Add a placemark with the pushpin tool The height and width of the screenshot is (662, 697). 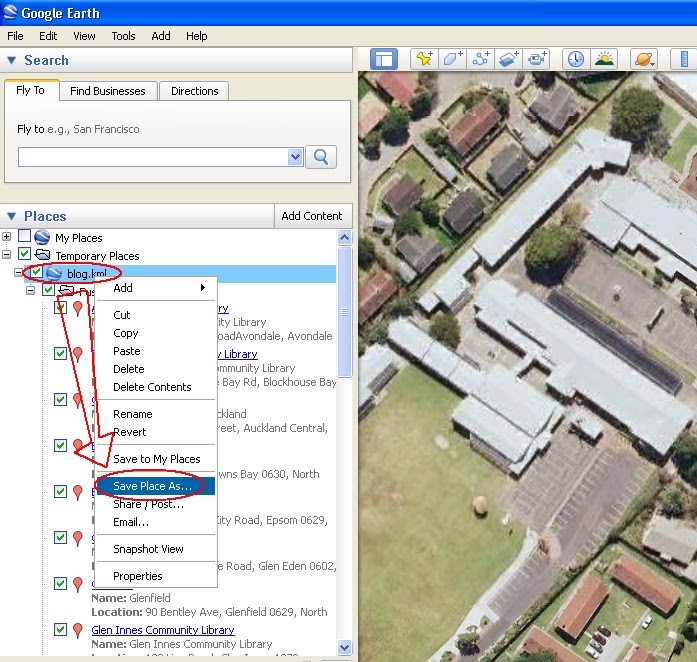click(424, 59)
